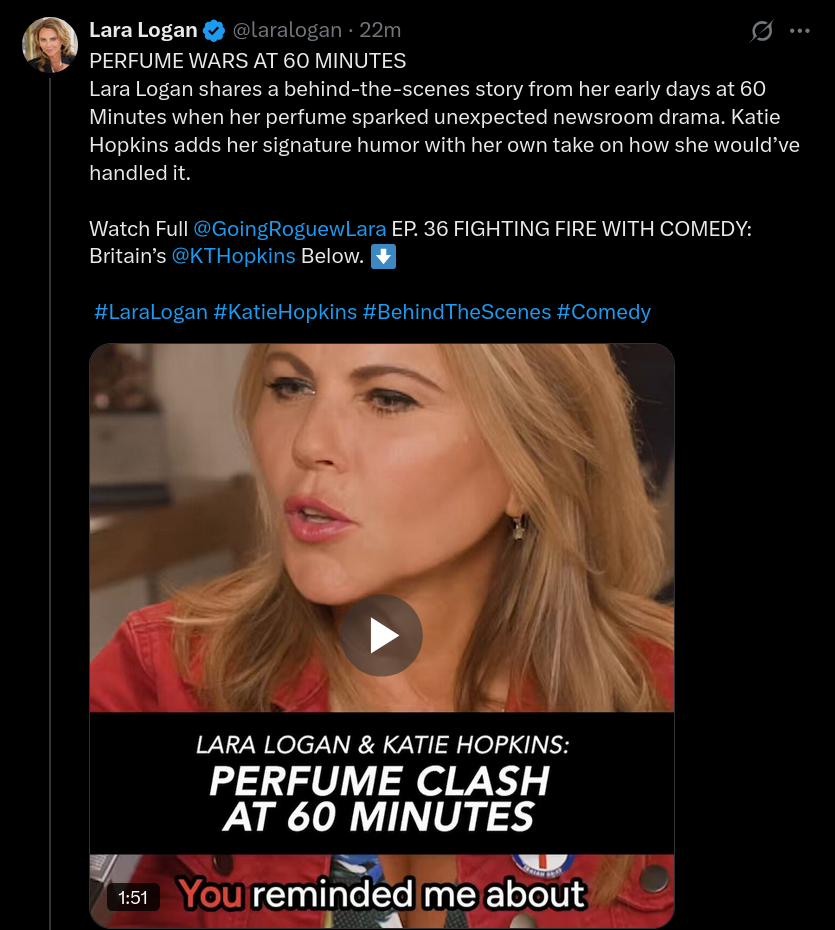Open the 22m post timestamp
The image size is (835, 930).
click(x=380, y=30)
